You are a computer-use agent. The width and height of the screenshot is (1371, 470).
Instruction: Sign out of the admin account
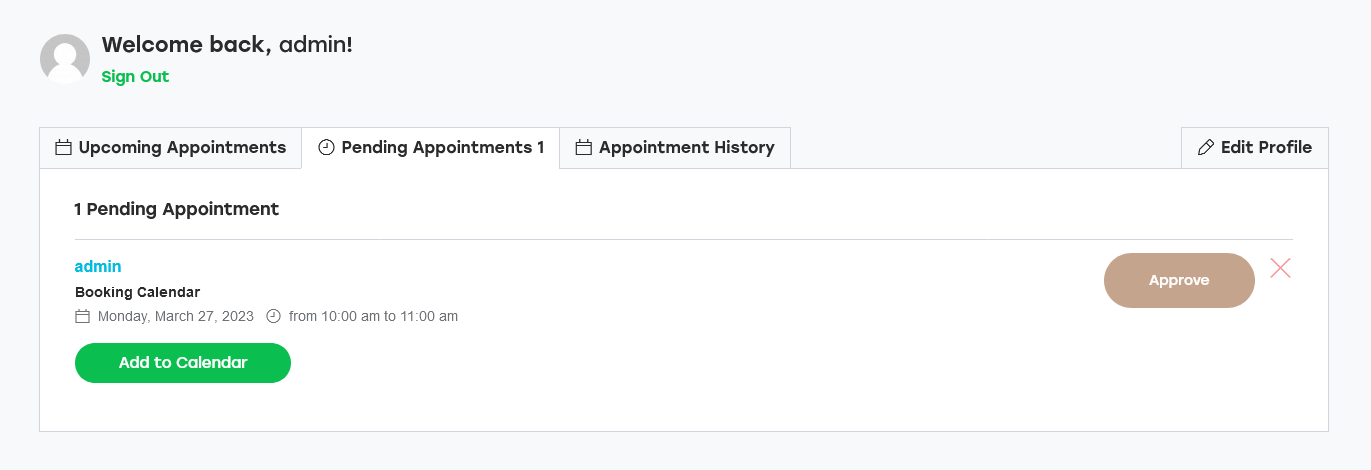(x=135, y=77)
